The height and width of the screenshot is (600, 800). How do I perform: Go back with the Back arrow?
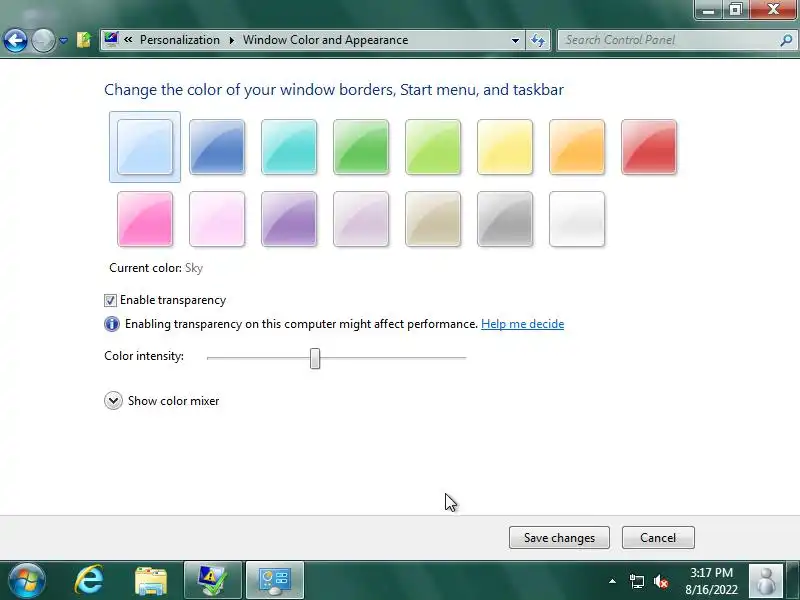(x=15, y=40)
